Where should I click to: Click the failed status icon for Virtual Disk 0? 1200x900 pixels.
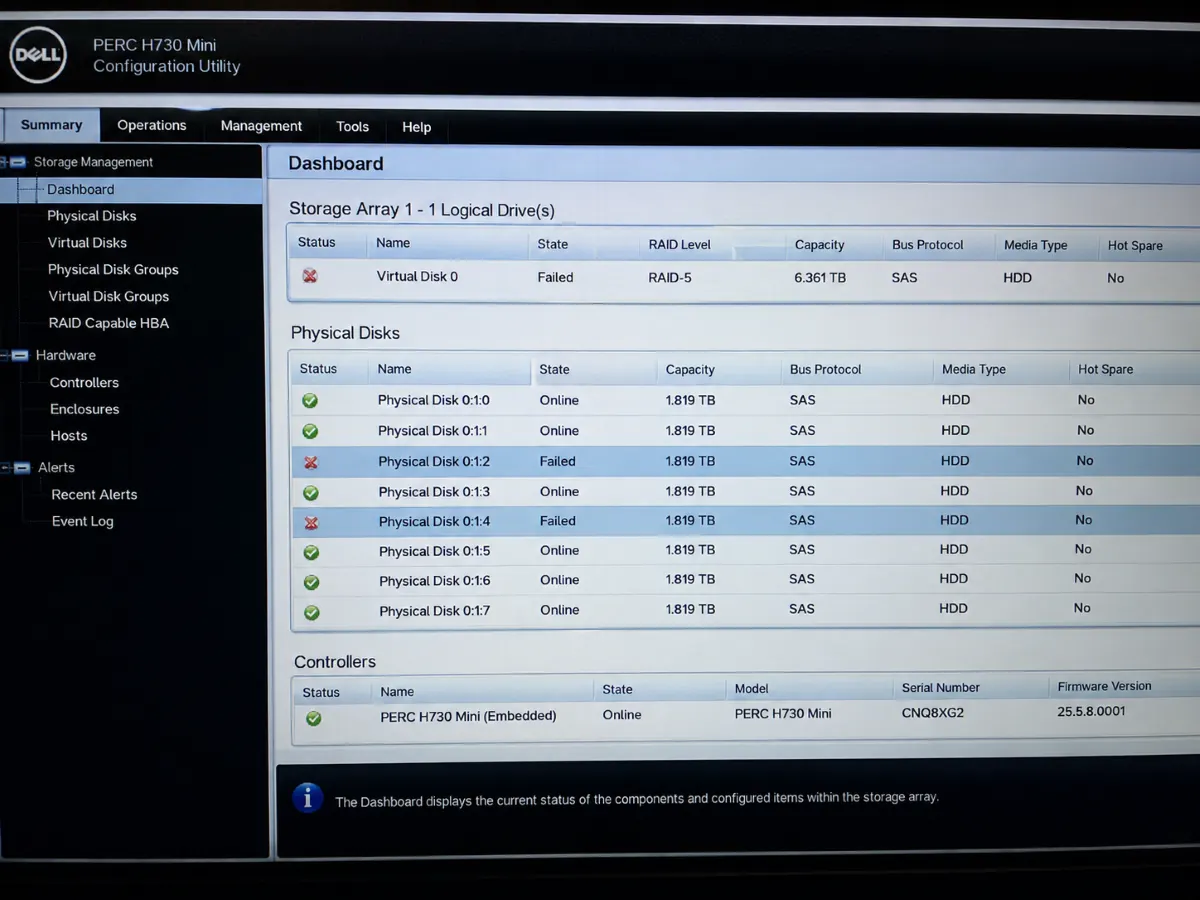[310, 276]
